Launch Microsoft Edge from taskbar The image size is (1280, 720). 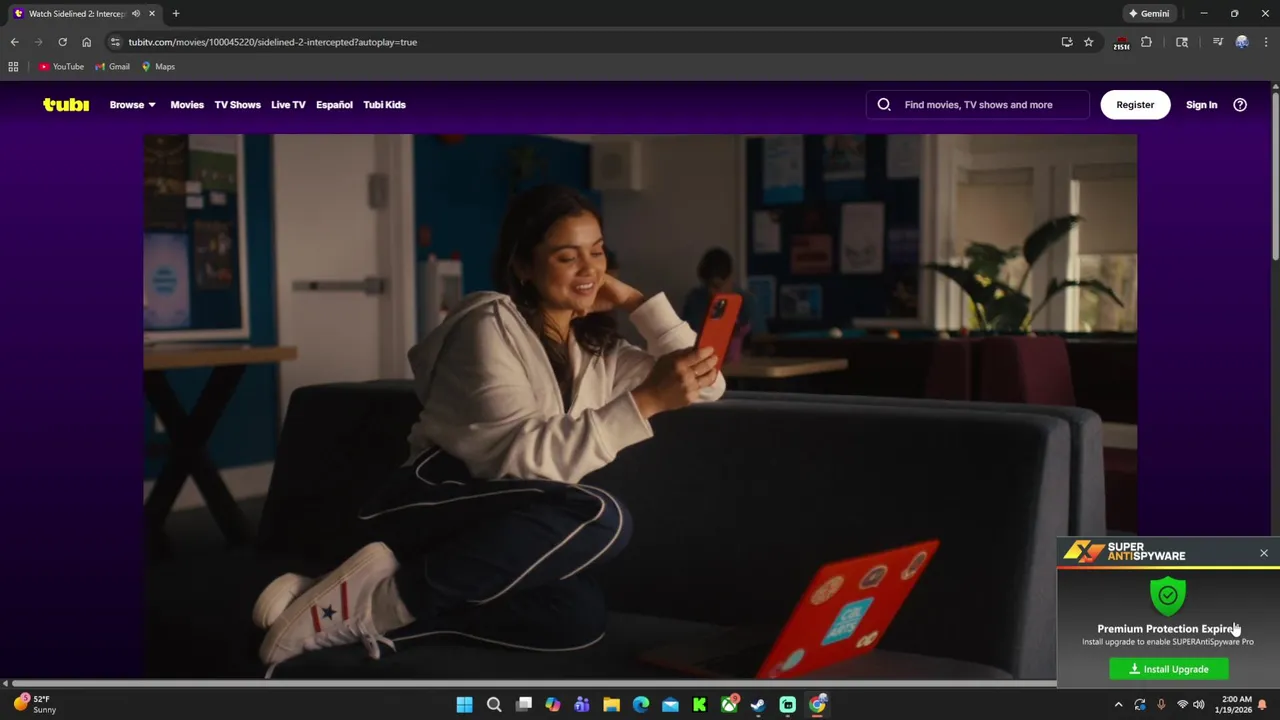click(x=641, y=705)
